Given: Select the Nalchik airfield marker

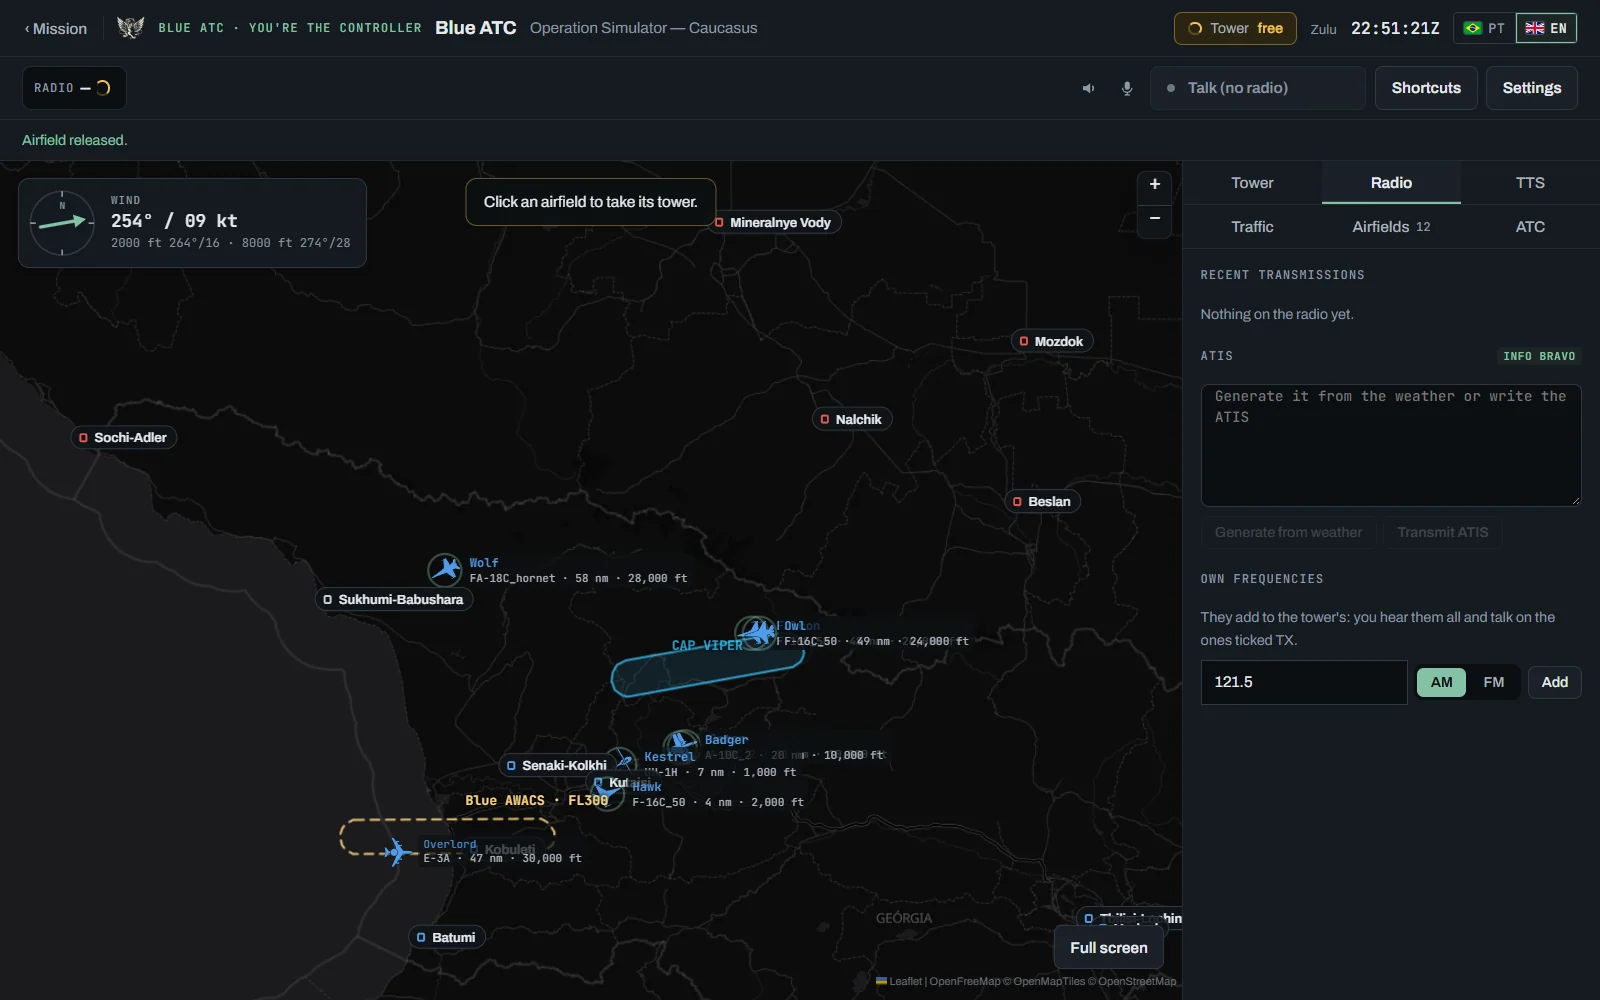Looking at the screenshot, I should [x=852, y=419].
